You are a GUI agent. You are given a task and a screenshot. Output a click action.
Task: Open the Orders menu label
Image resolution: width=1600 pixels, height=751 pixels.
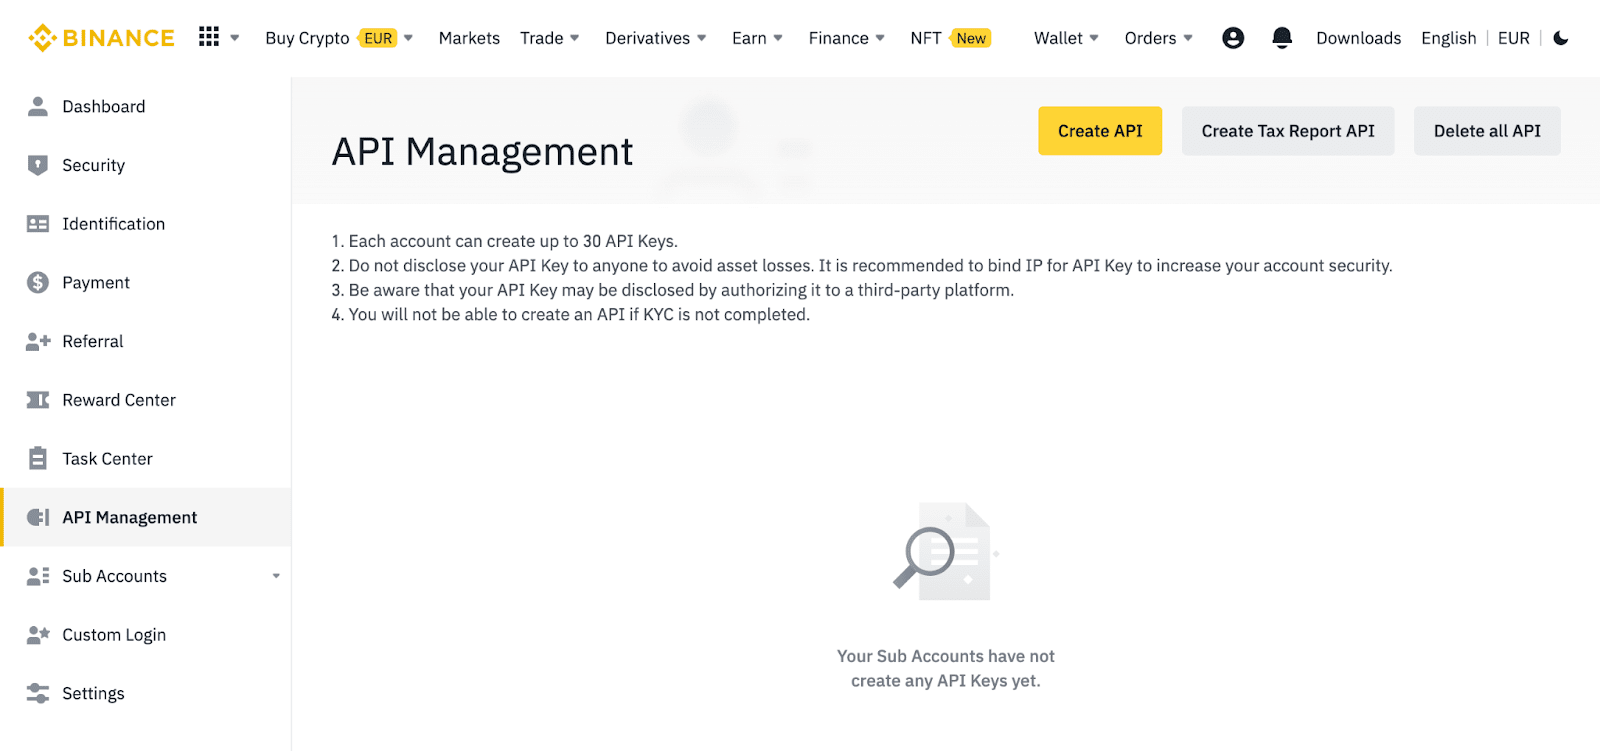pyautogui.click(x=1150, y=38)
